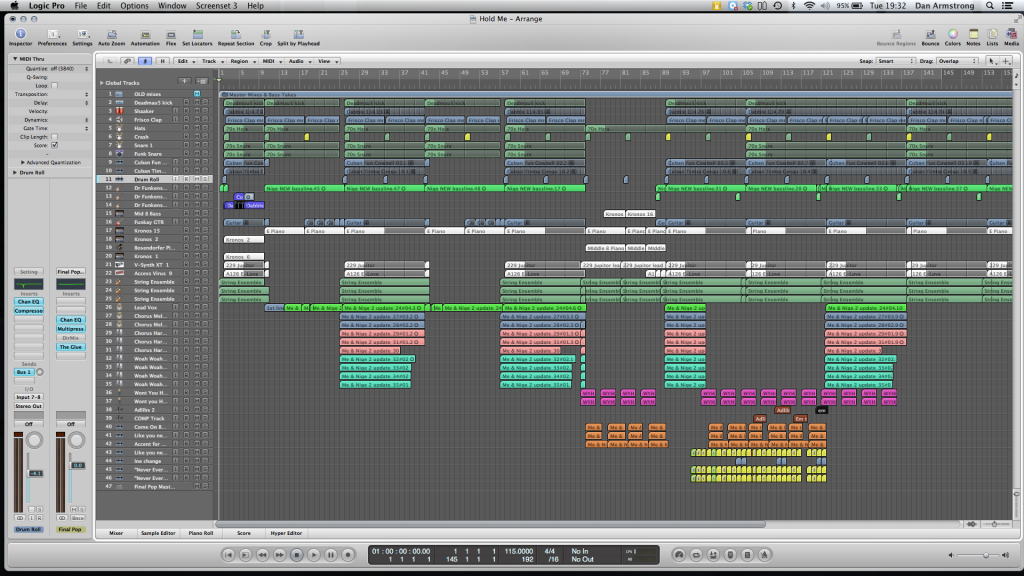Viewport: 1024px width, 576px height.
Task: Toggle the Catch playhead button
Action: [144, 61]
